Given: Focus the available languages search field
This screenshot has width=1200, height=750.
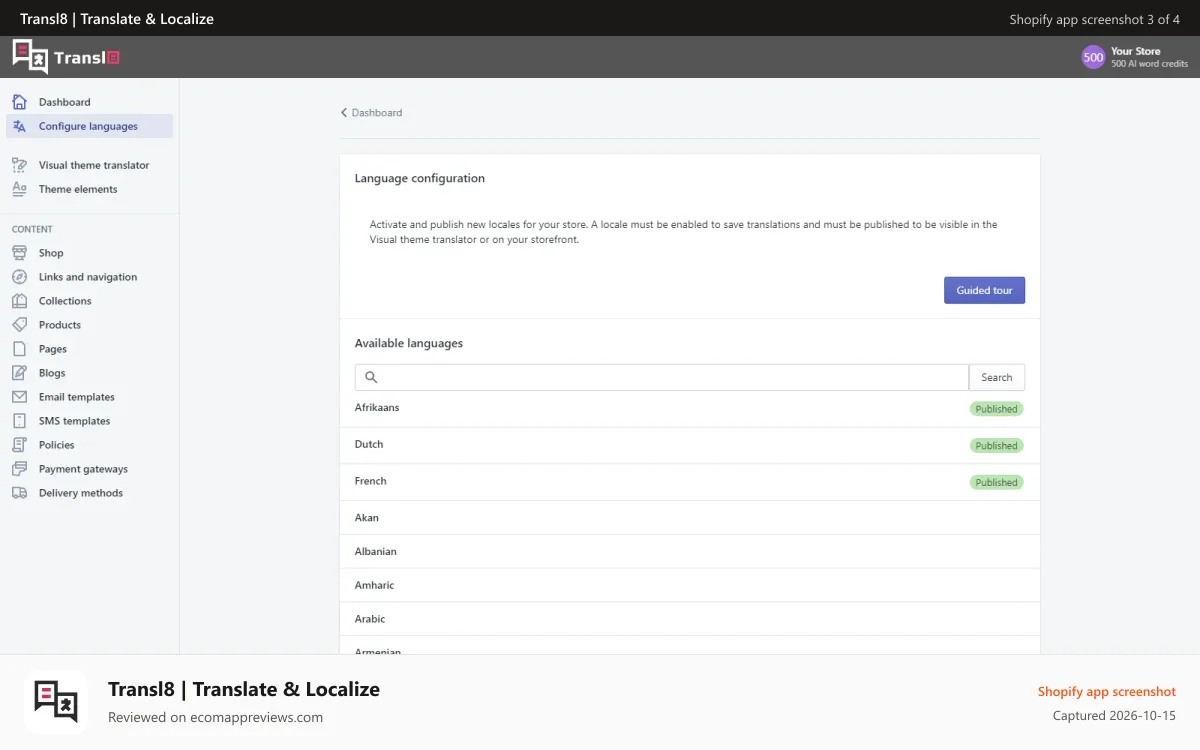Looking at the screenshot, I should pos(662,377).
